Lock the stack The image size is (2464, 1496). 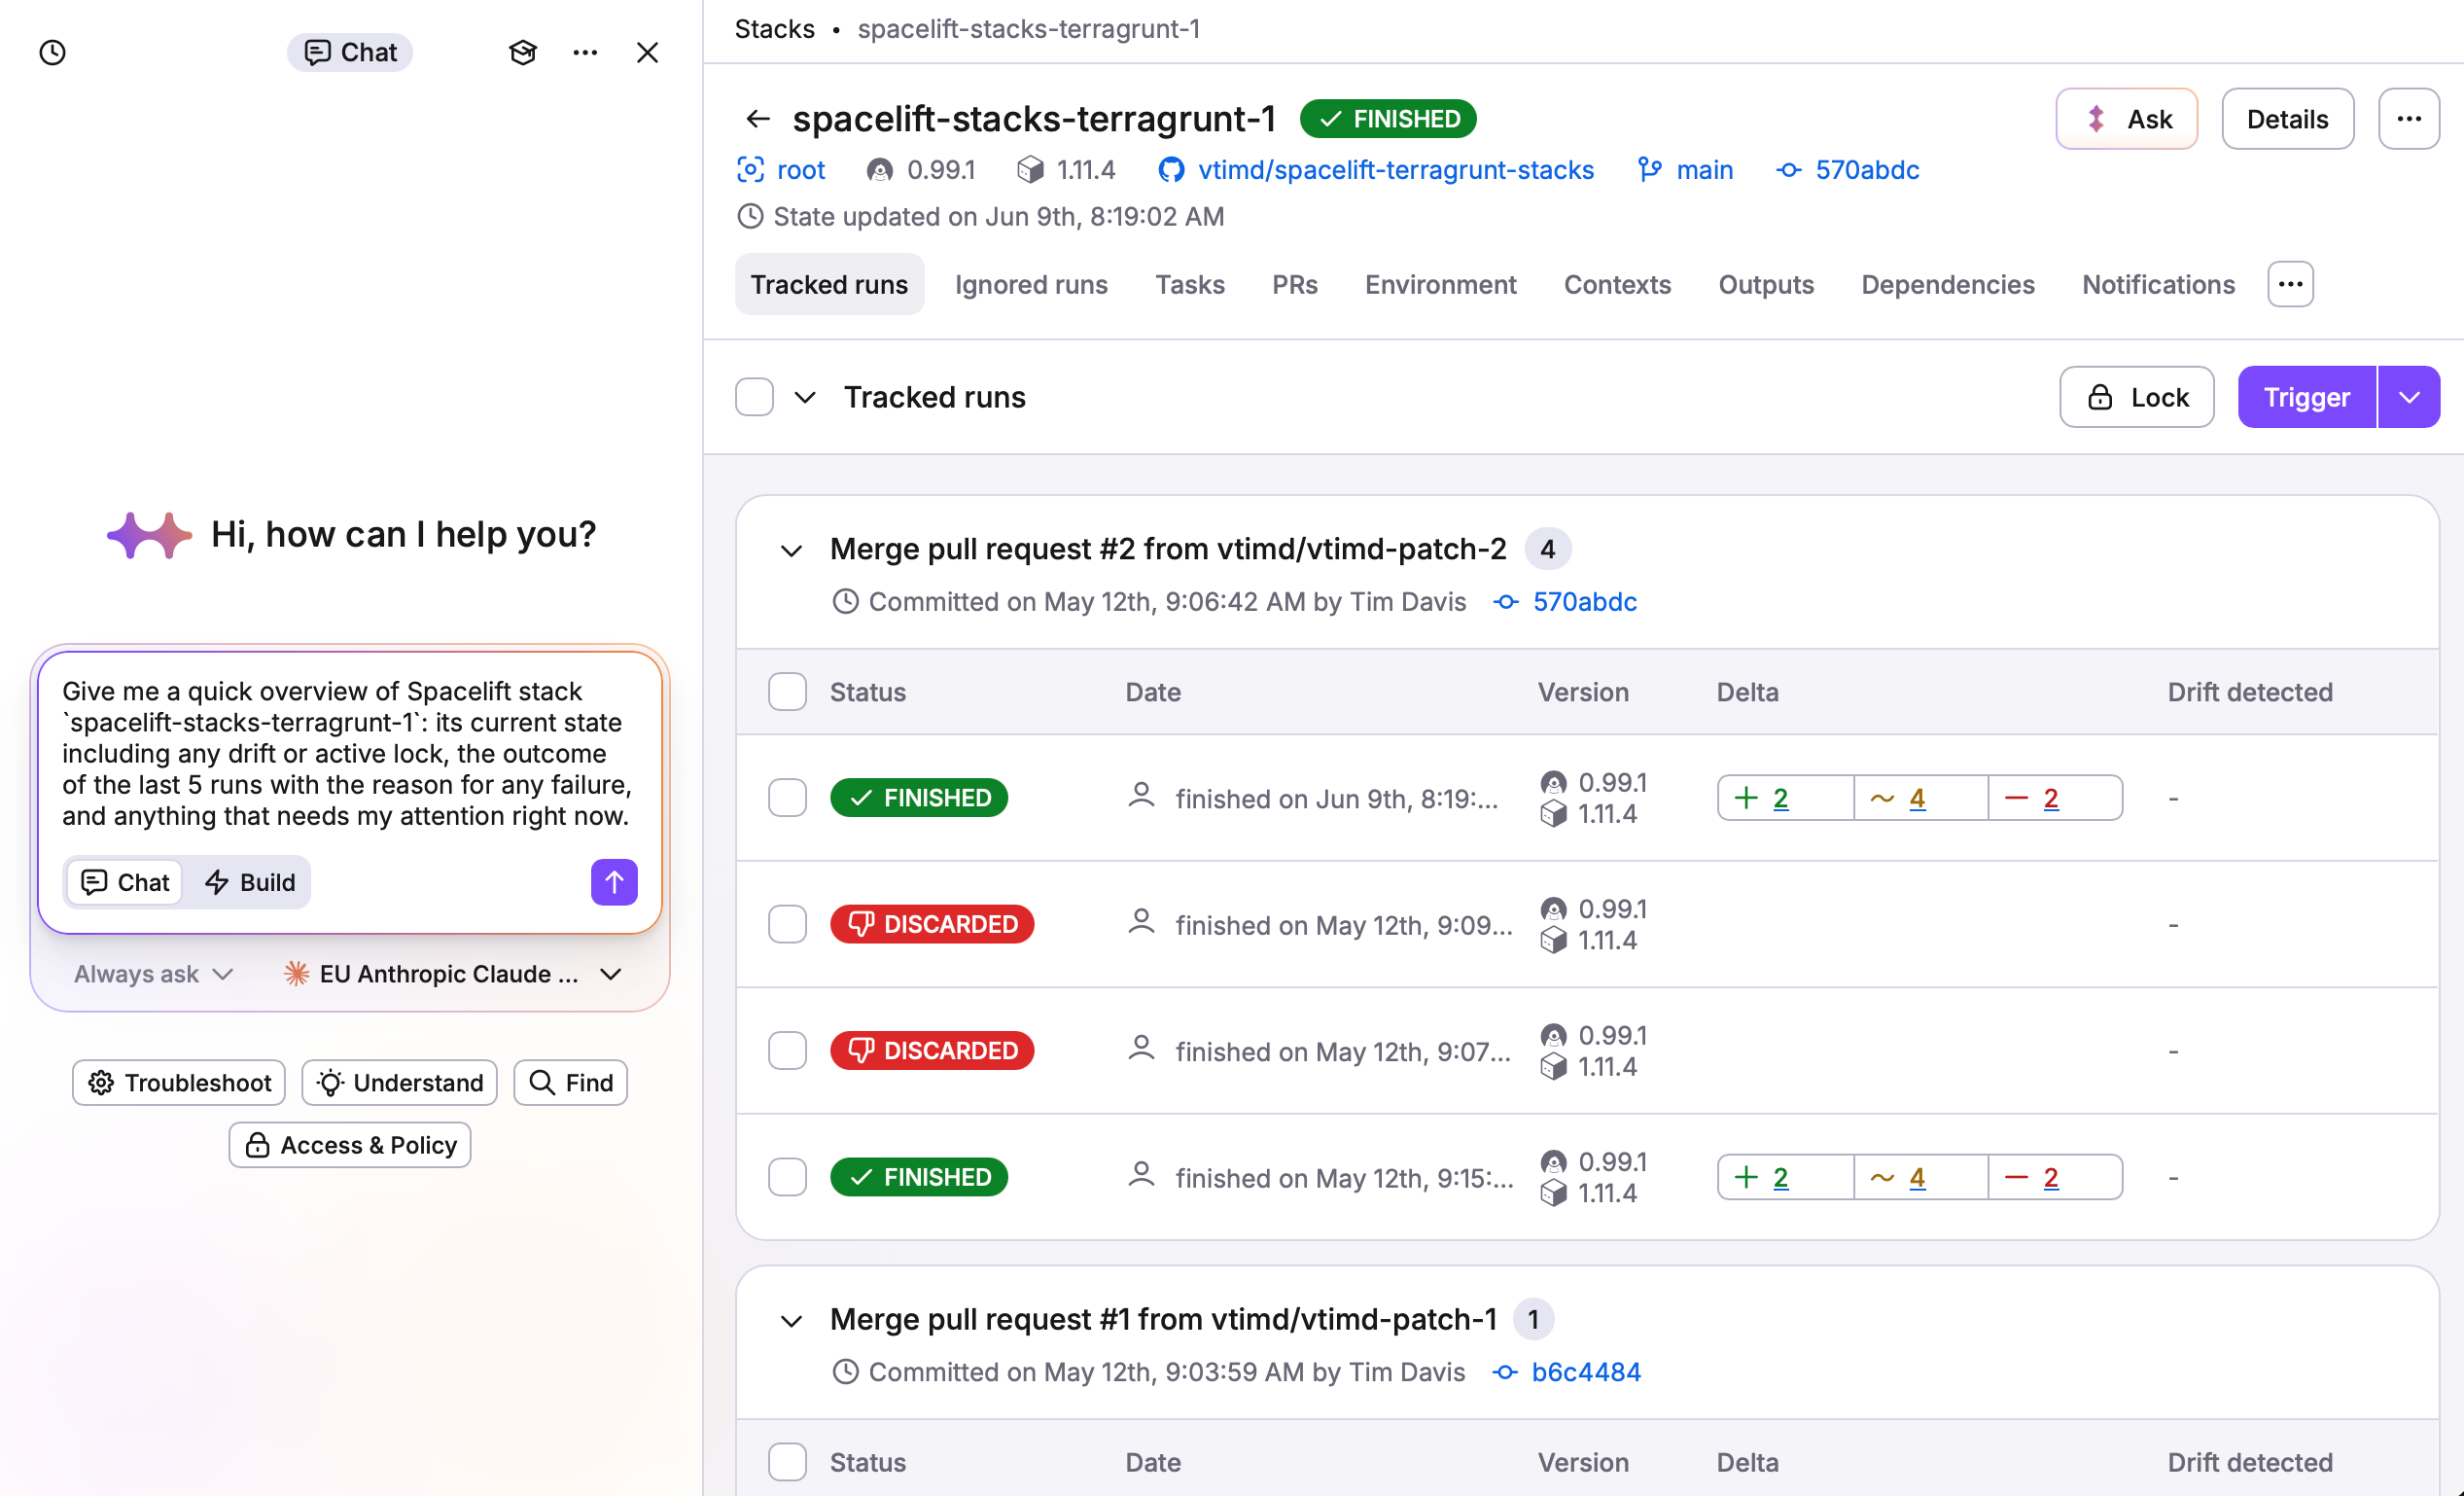(x=2136, y=397)
